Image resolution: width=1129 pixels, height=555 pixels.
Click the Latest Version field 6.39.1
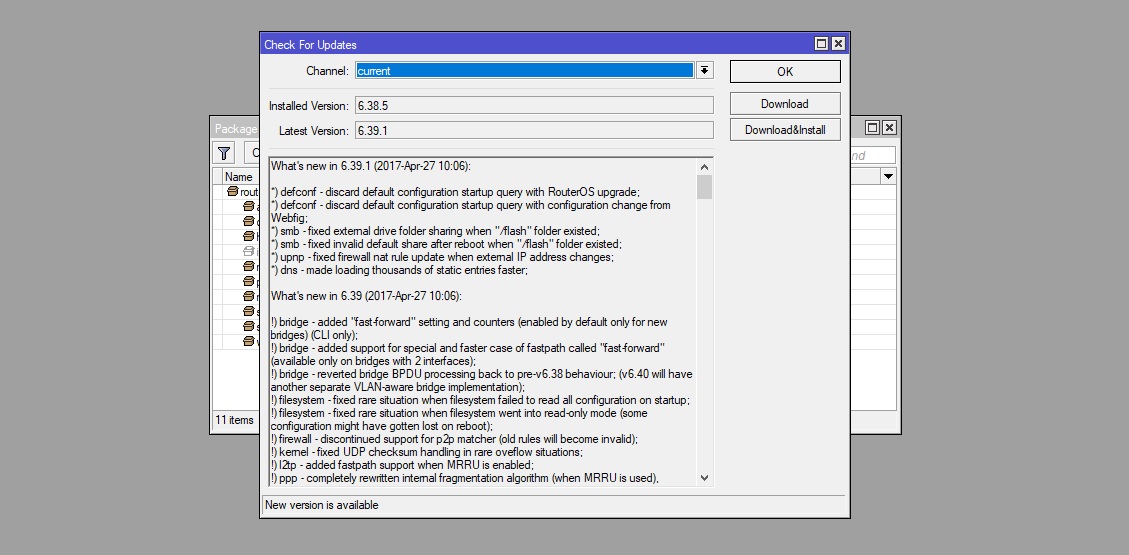(x=534, y=130)
